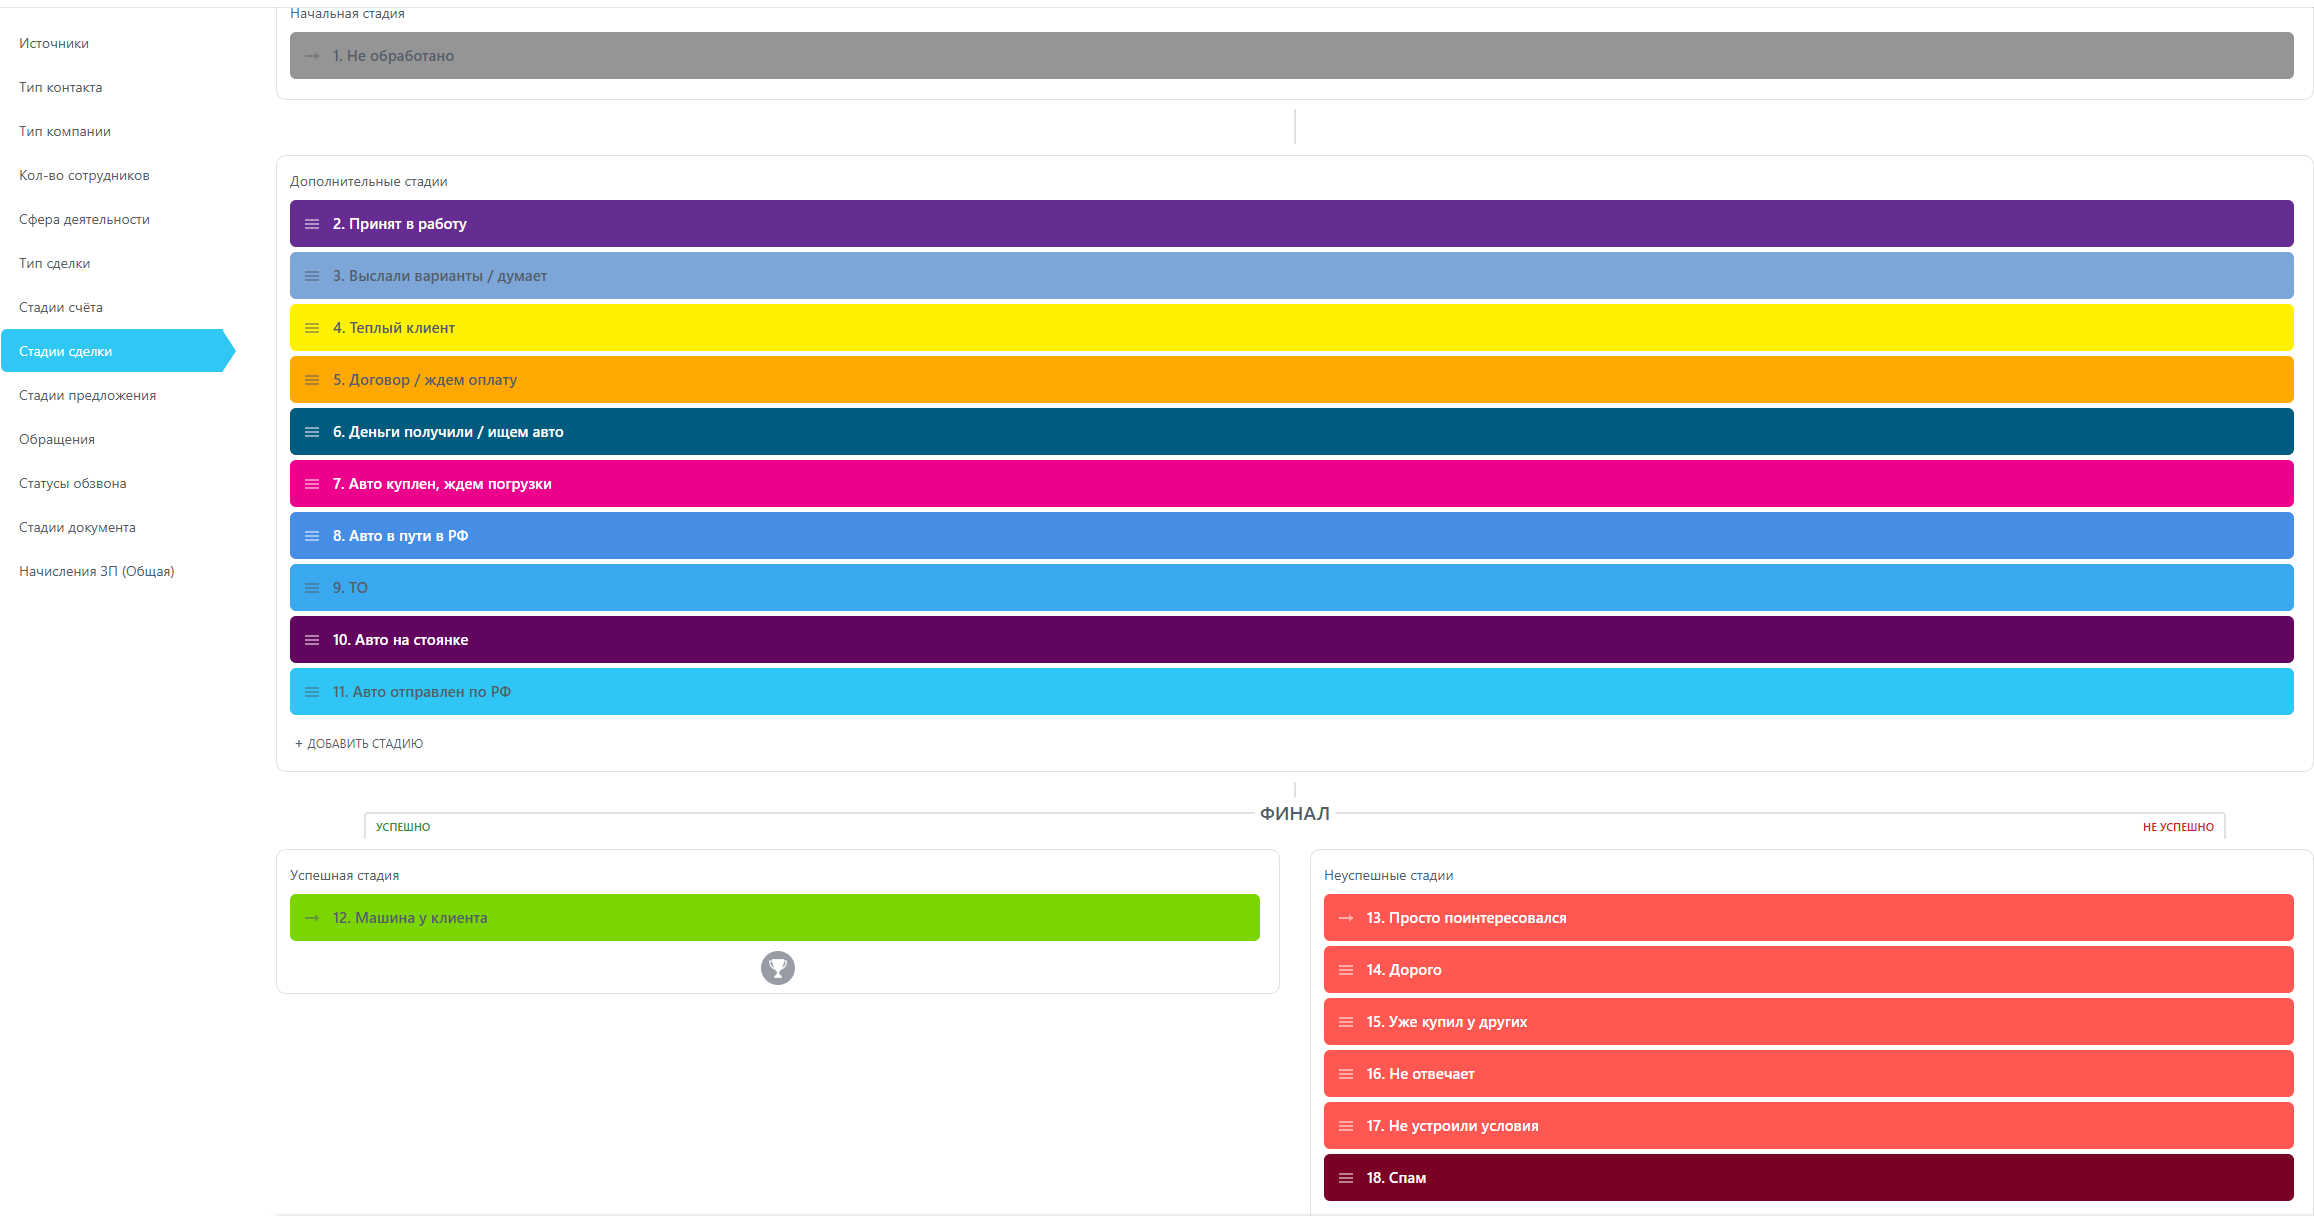Screen dimensions: 2314x1216
Task: Open Стадии документа item
Action: 77,528
